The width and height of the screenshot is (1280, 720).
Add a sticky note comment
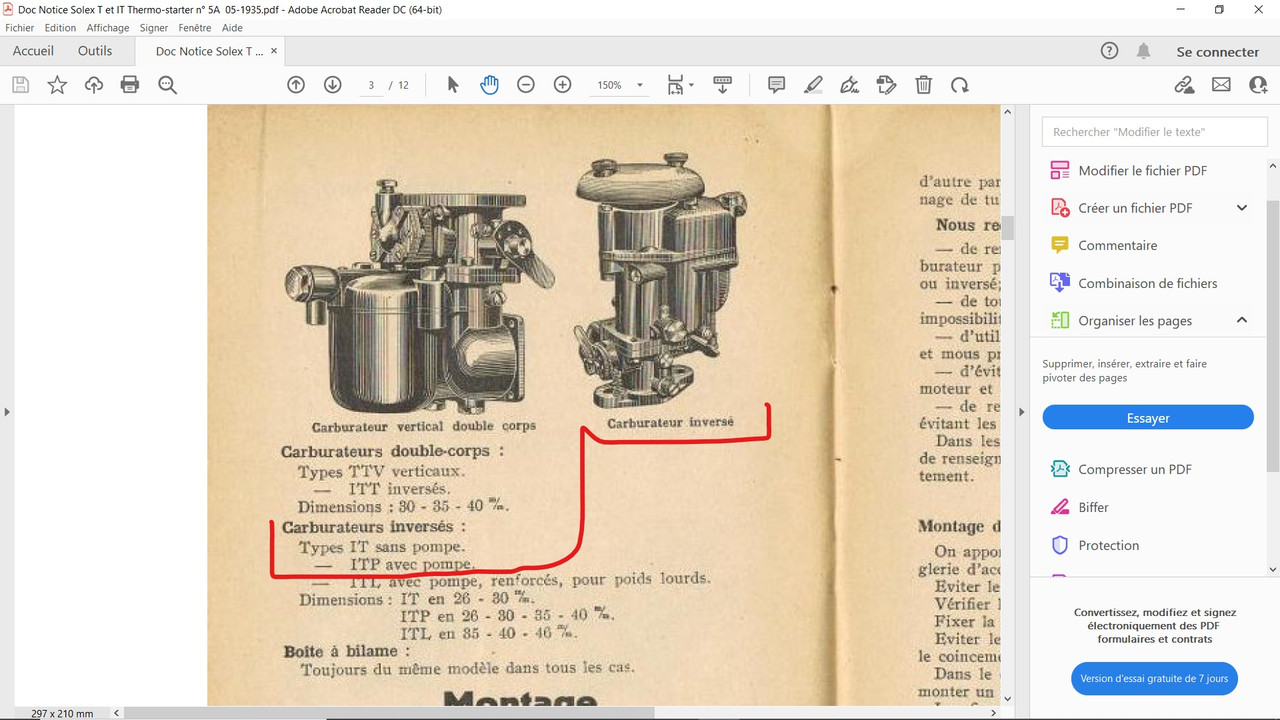coord(776,85)
